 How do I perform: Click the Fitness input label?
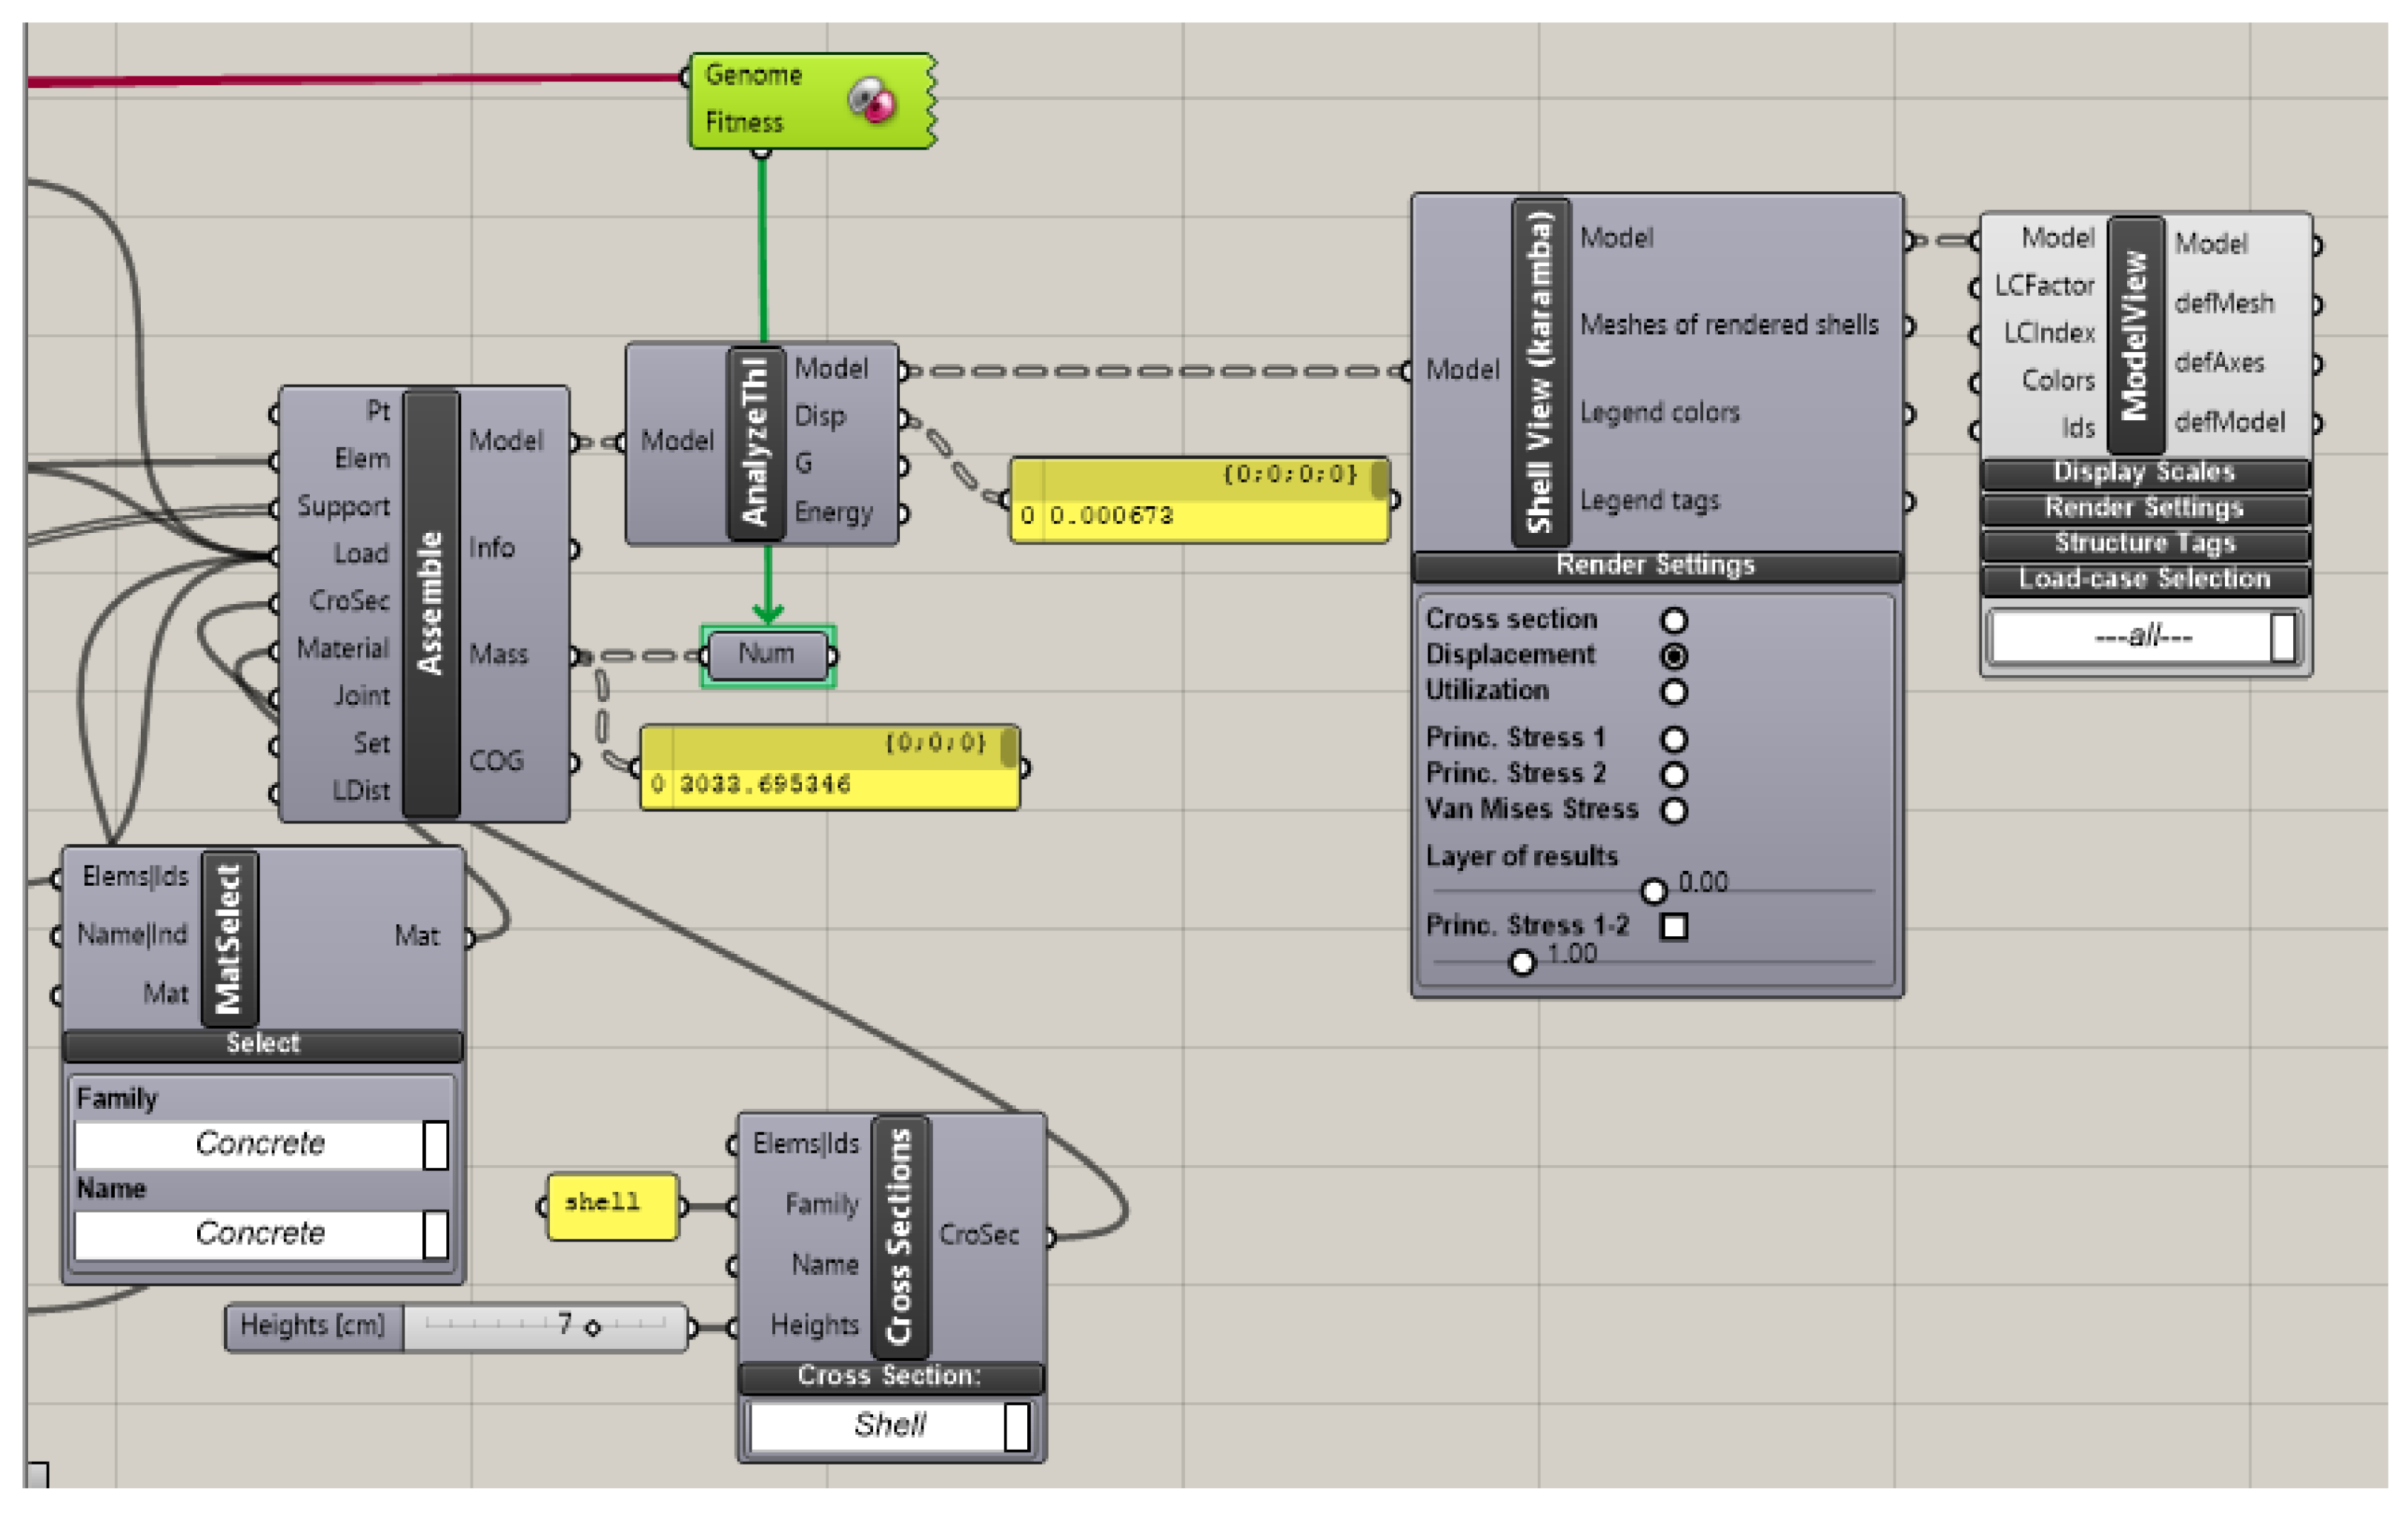pos(744,122)
